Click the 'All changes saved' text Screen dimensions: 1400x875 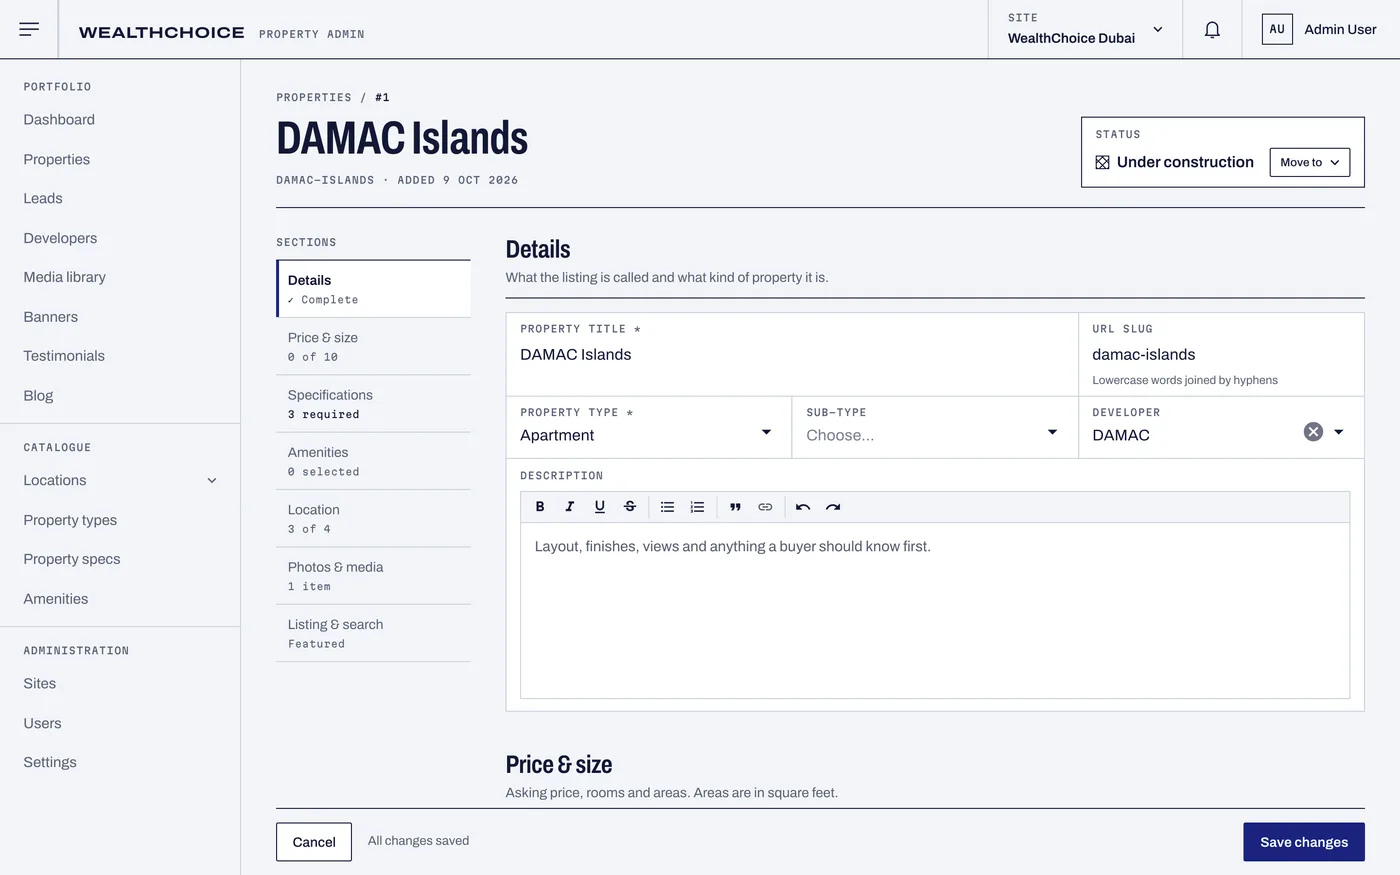click(x=418, y=841)
